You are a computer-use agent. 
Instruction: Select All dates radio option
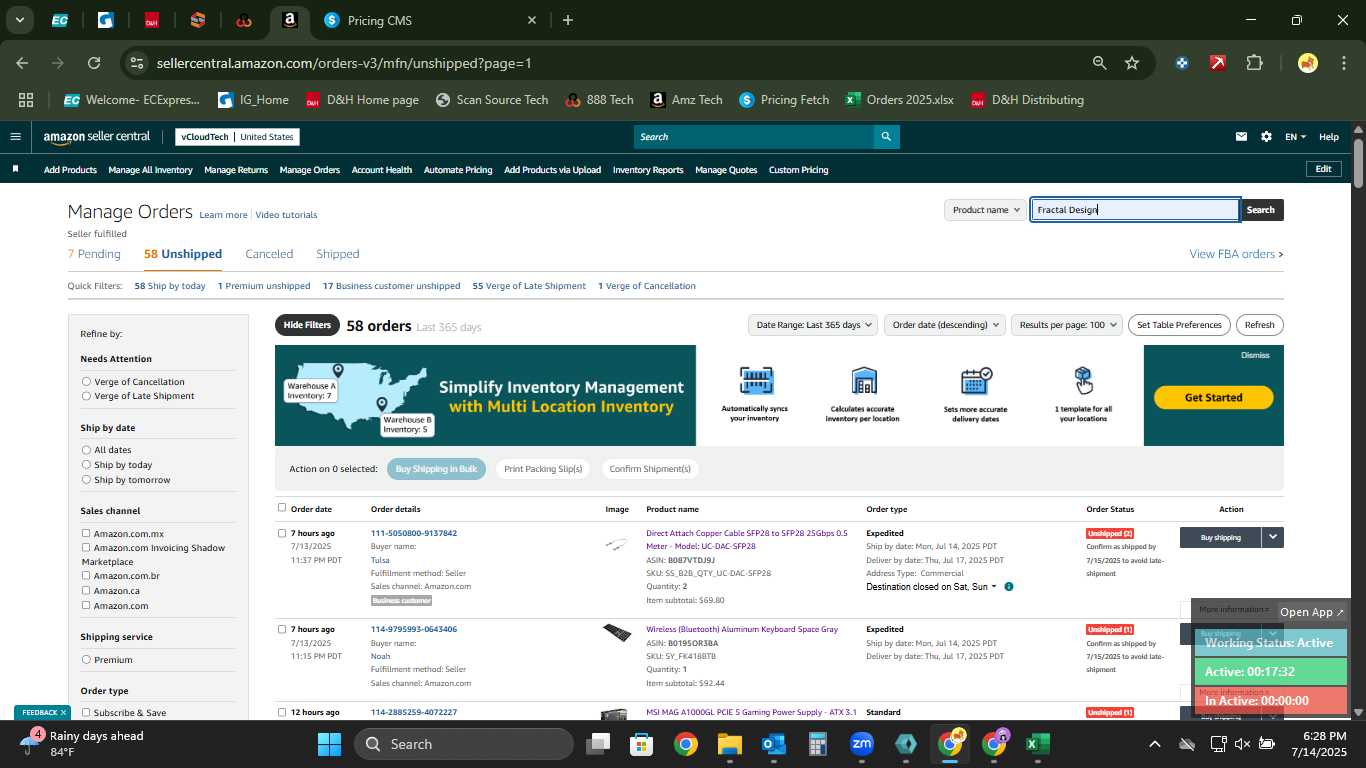tap(86, 450)
